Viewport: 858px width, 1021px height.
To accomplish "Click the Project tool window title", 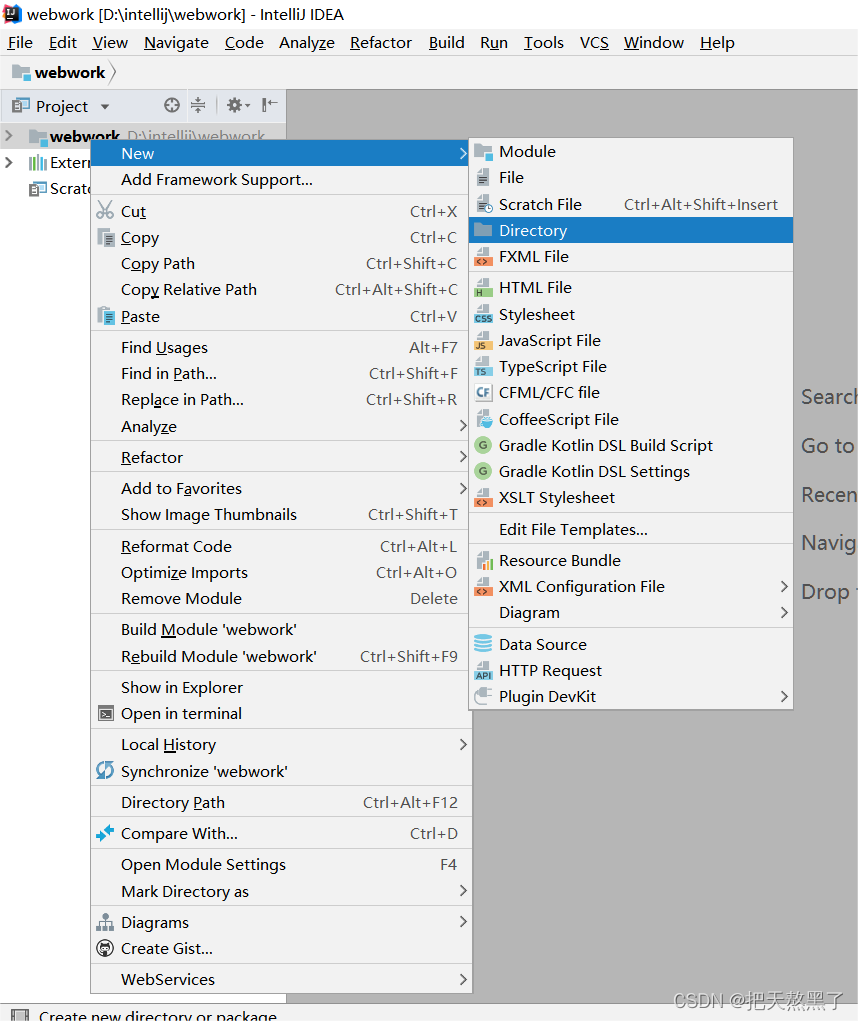I will (x=62, y=106).
